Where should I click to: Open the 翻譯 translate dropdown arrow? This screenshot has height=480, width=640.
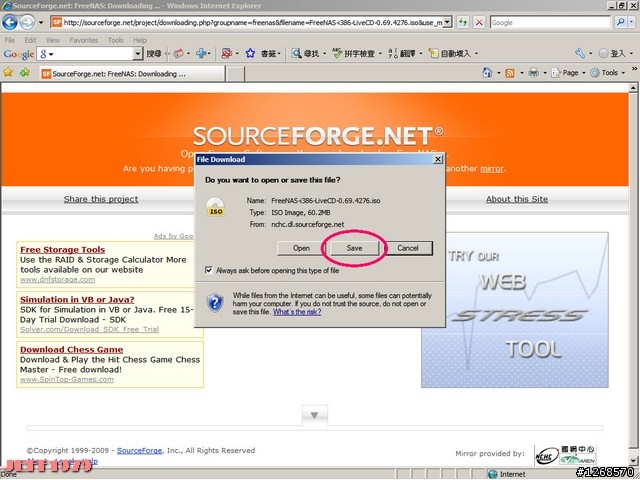point(421,54)
